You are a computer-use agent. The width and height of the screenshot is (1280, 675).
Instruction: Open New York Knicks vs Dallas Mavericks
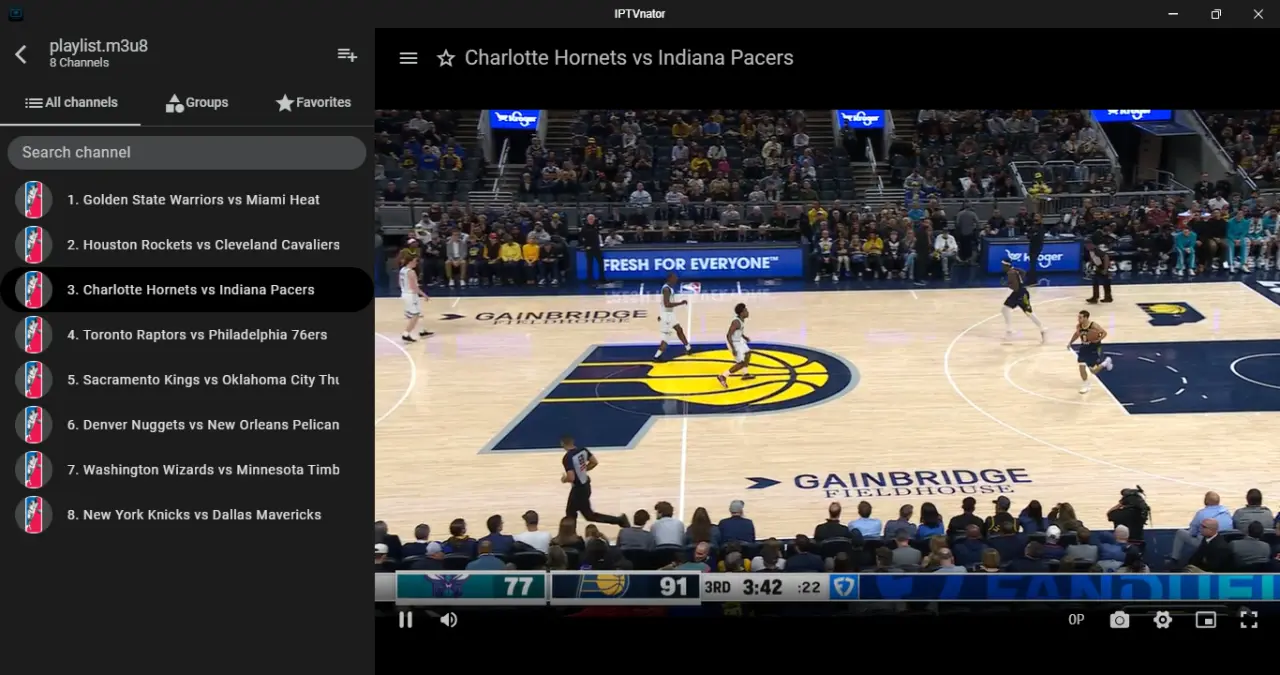187,514
